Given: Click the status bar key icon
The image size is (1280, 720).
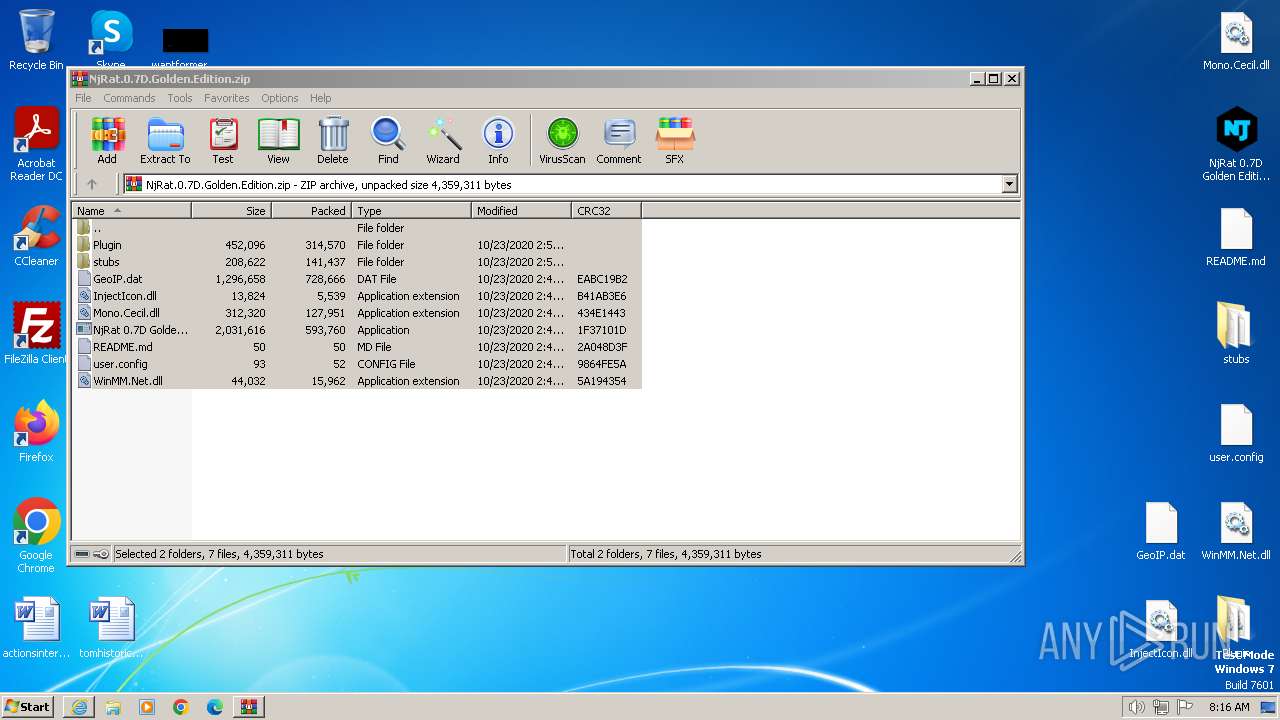Looking at the screenshot, I should 101,554.
